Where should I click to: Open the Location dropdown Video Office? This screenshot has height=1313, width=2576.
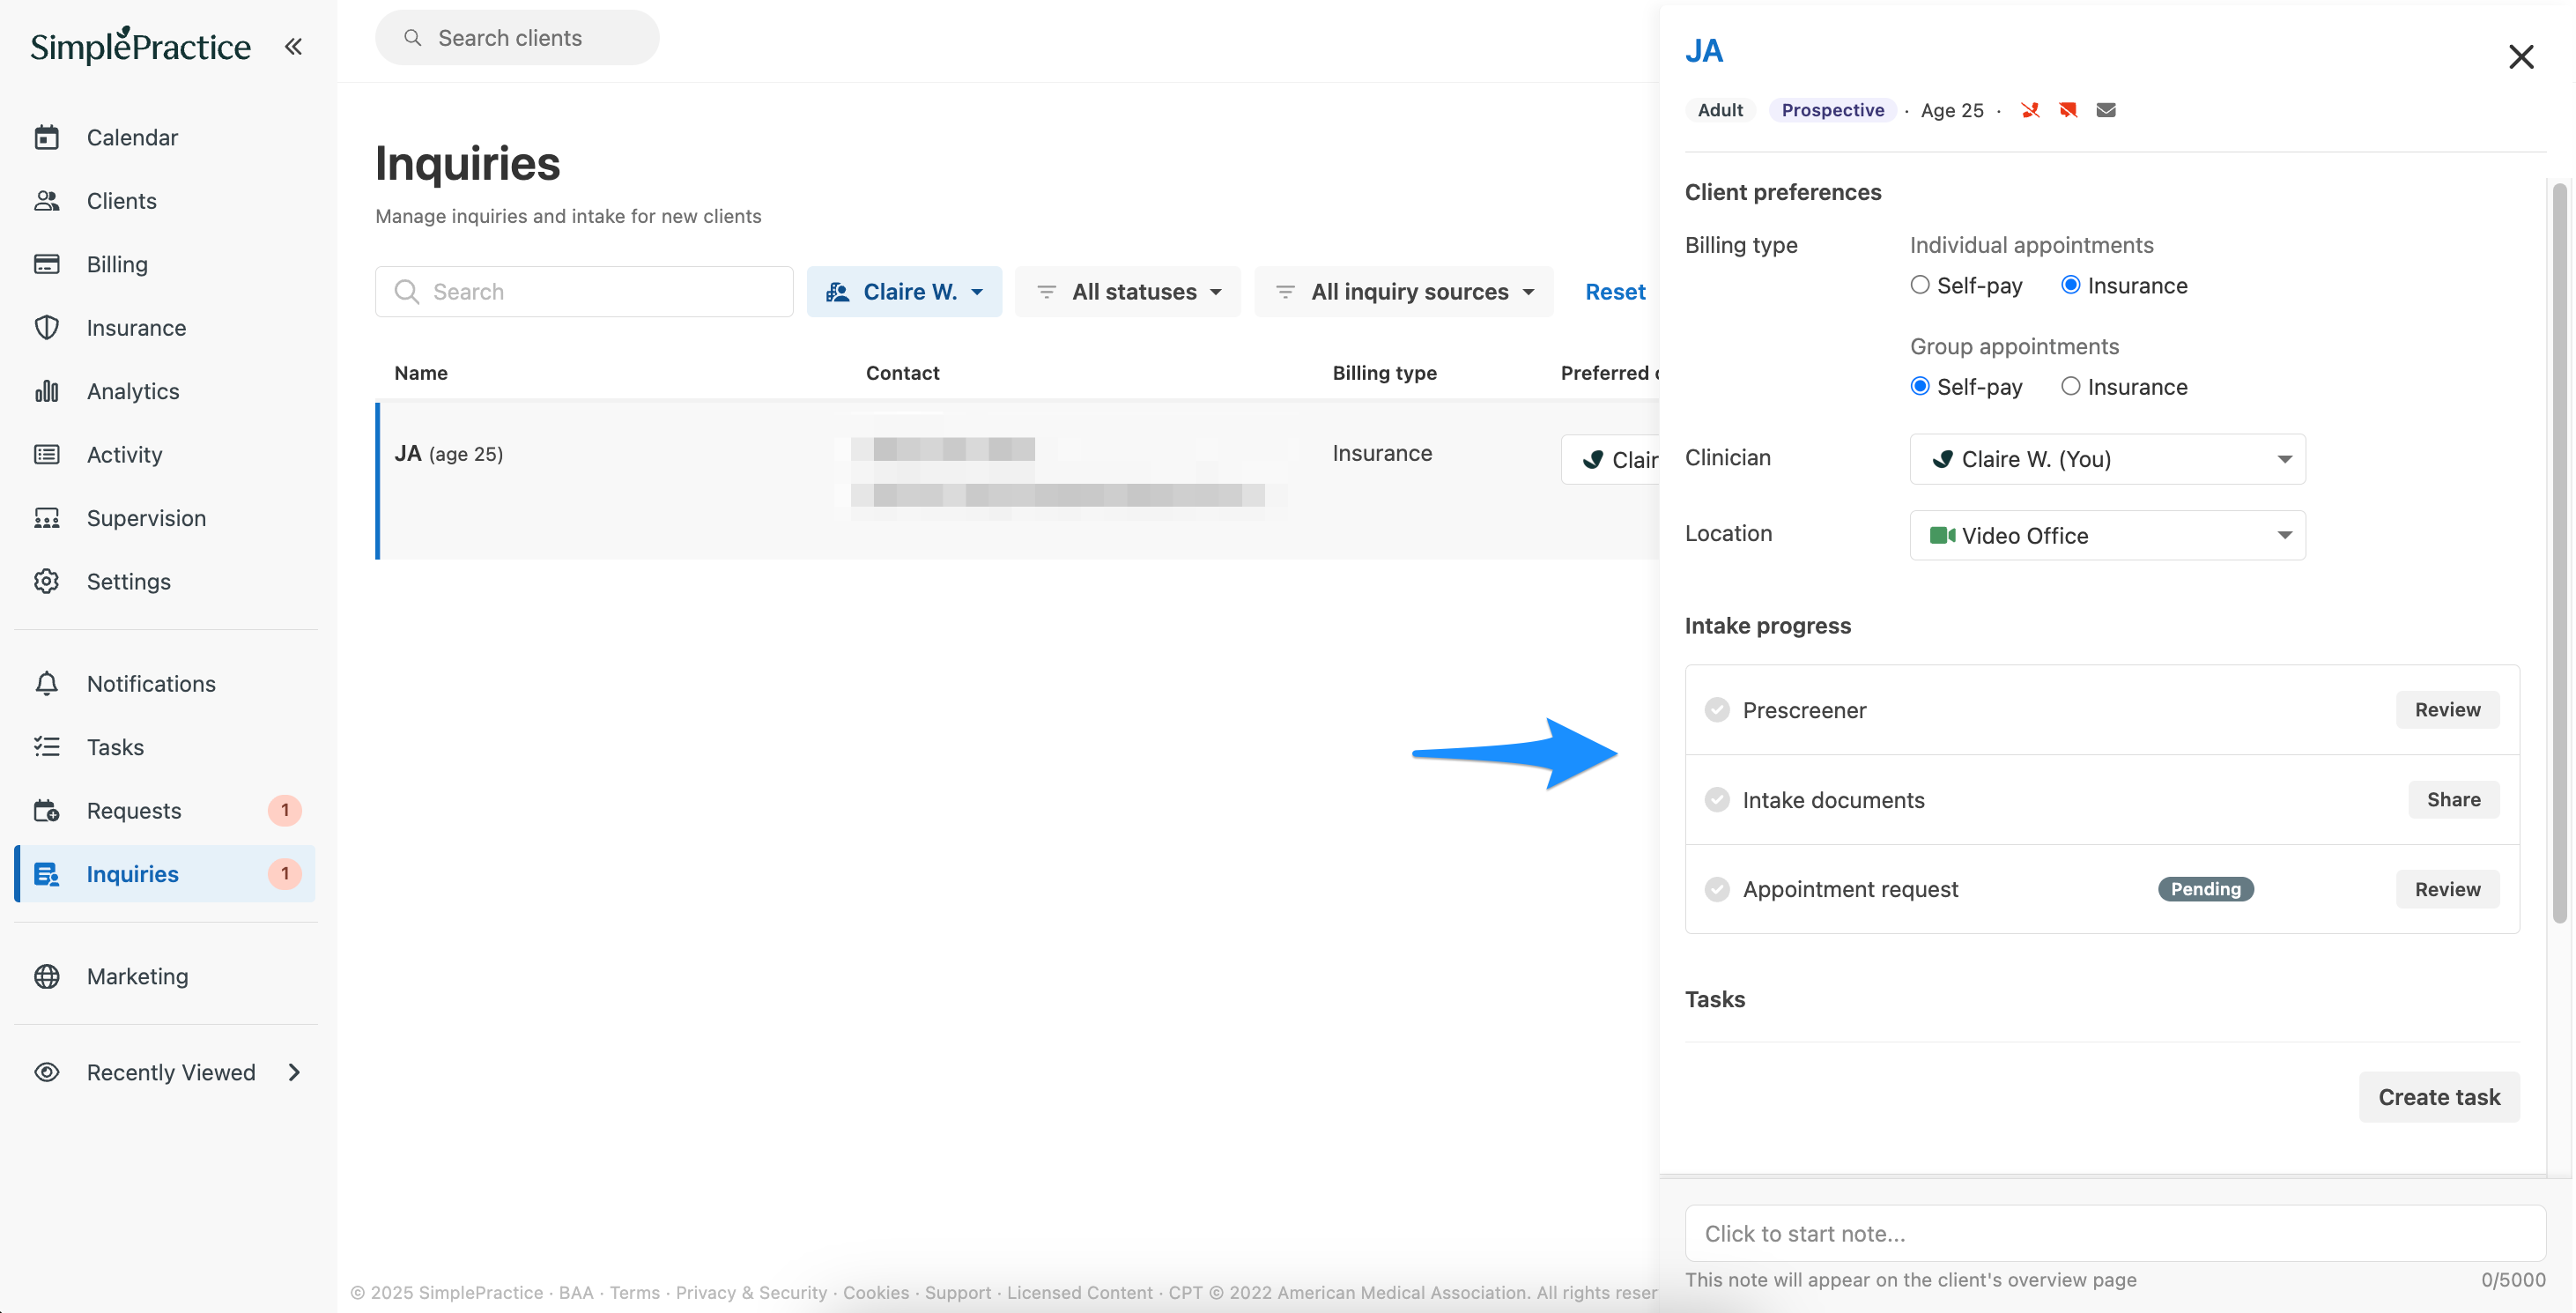(x=2107, y=536)
